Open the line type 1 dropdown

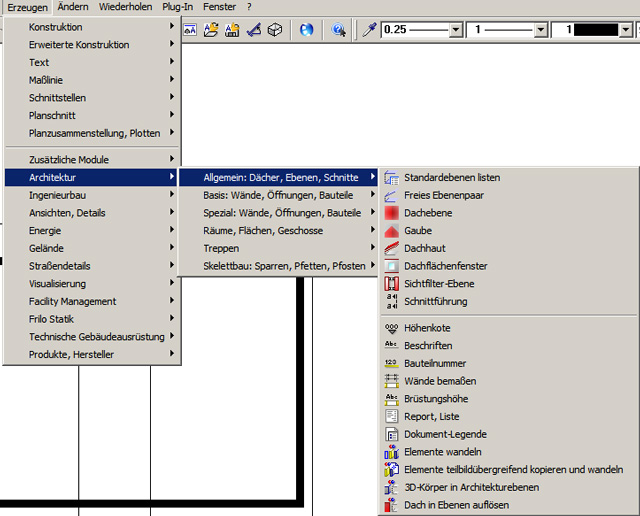coord(541,30)
